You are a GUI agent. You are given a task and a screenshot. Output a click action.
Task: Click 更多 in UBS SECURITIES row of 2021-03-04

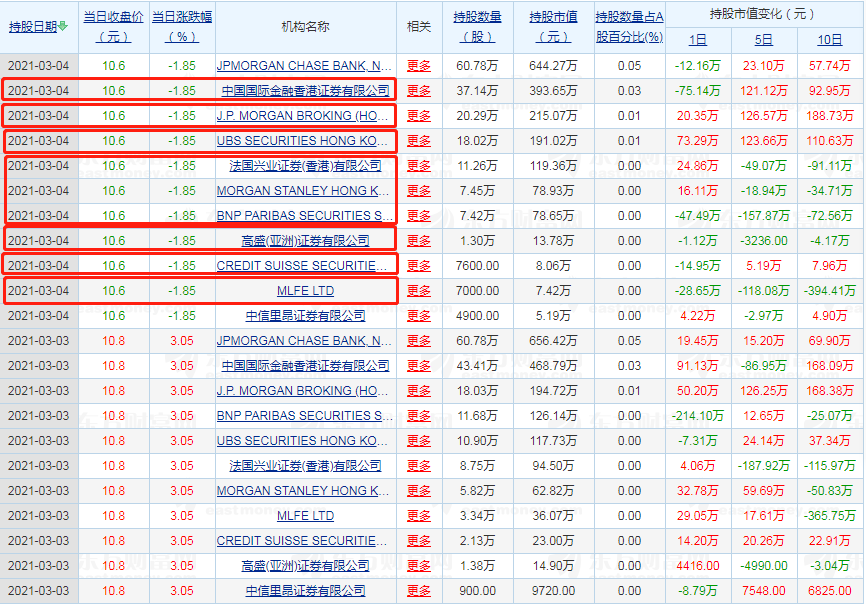(419, 141)
